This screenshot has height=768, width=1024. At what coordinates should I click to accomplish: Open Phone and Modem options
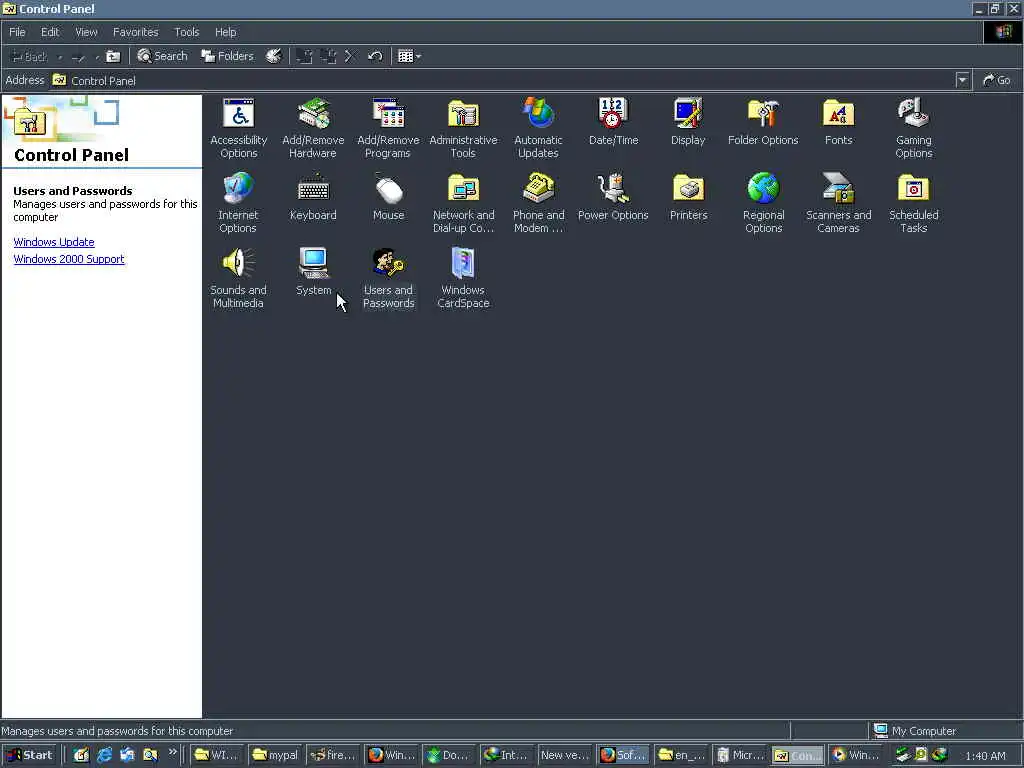(x=538, y=203)
